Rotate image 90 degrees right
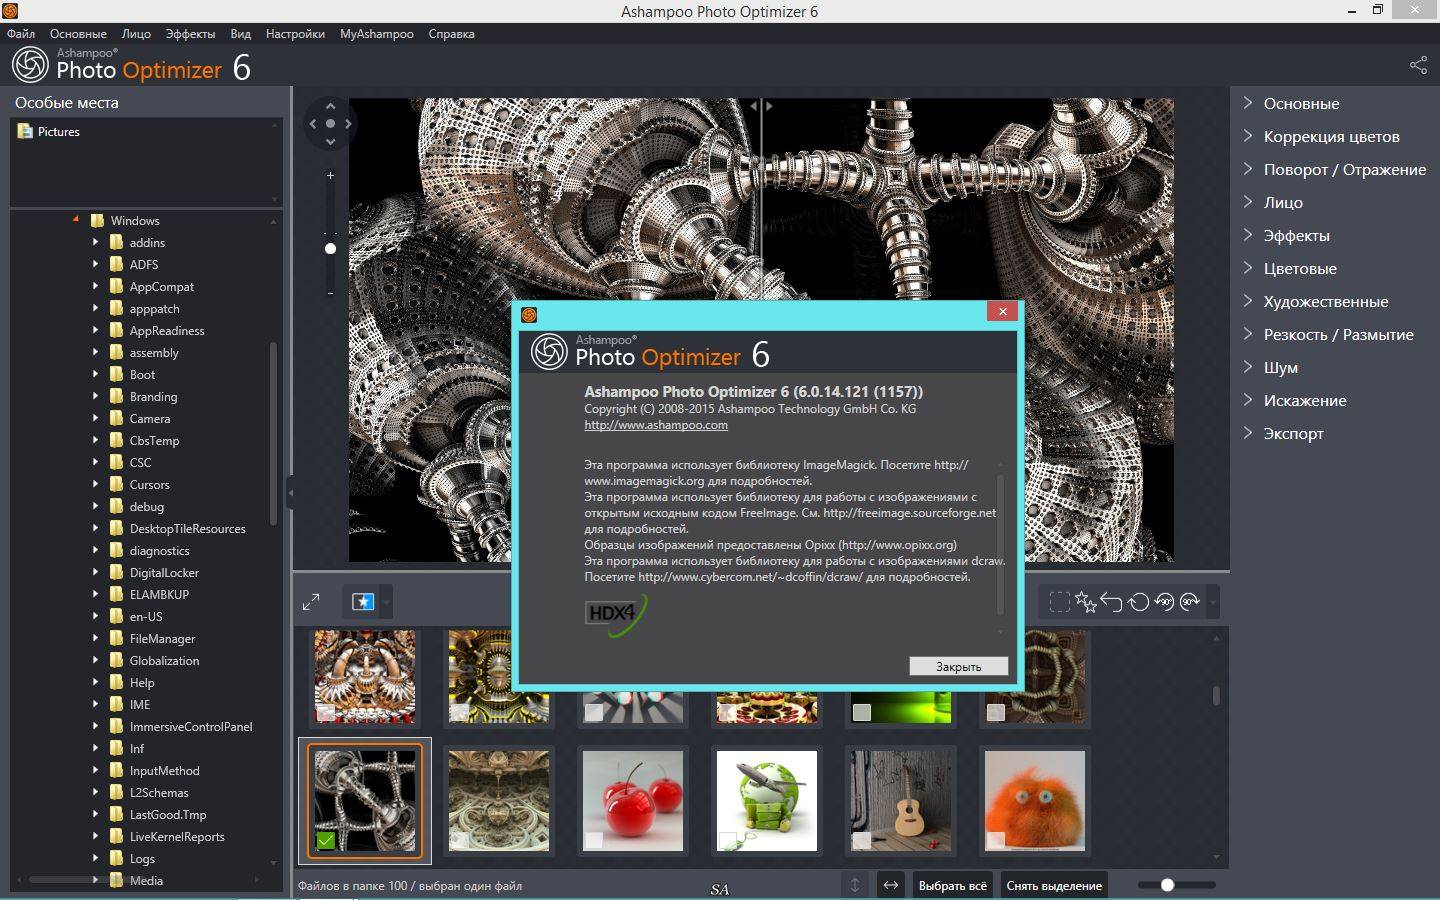 point(1190,602)
